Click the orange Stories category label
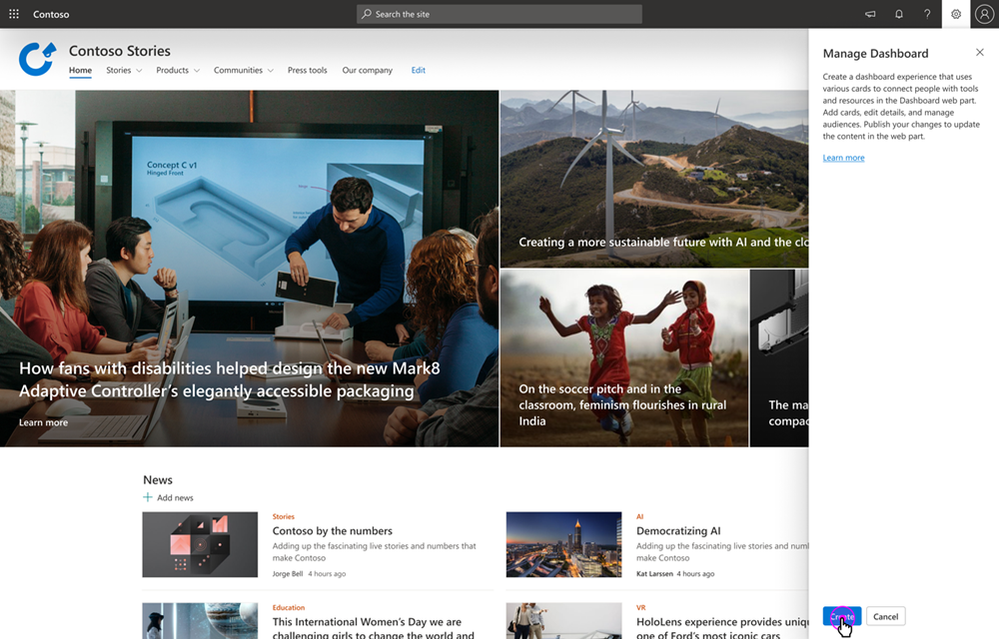 click(x=284, y=517)
